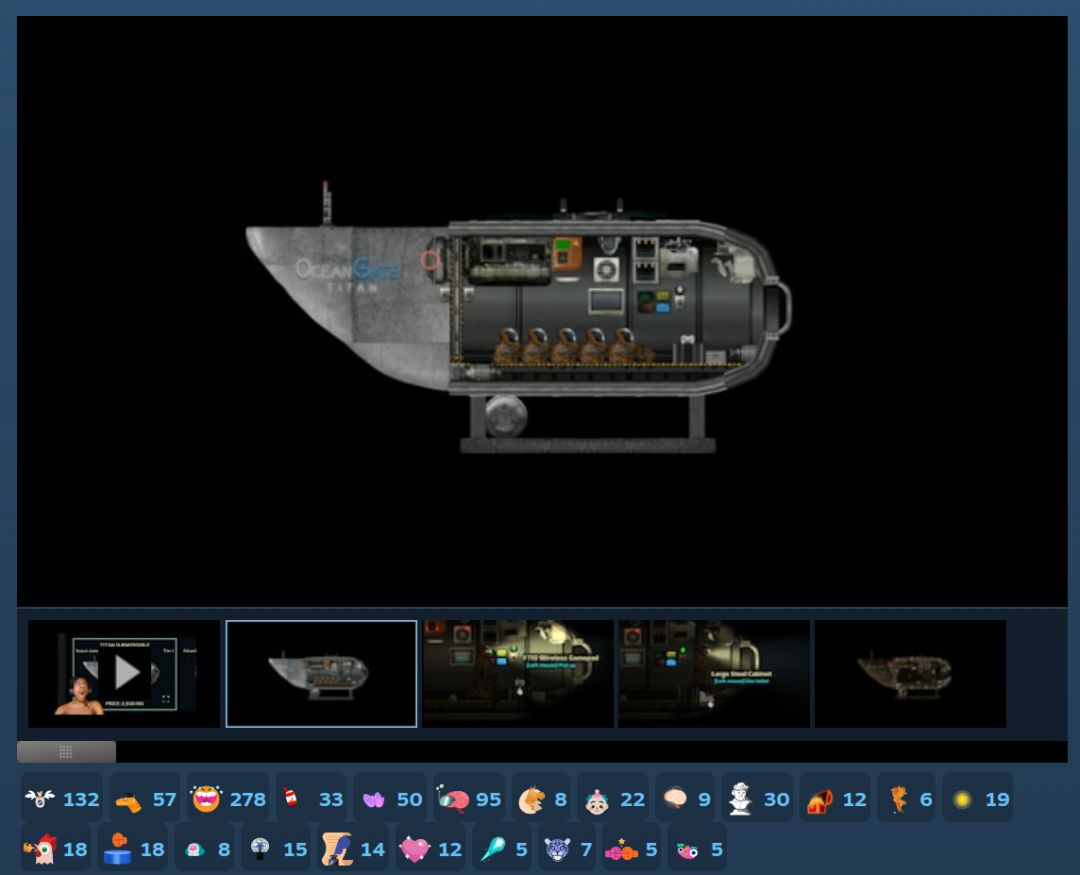Click the pink brain award with 95
The width and height of the screenshot is (1080, 875).
pyautogui.click(x=469, y=799)
